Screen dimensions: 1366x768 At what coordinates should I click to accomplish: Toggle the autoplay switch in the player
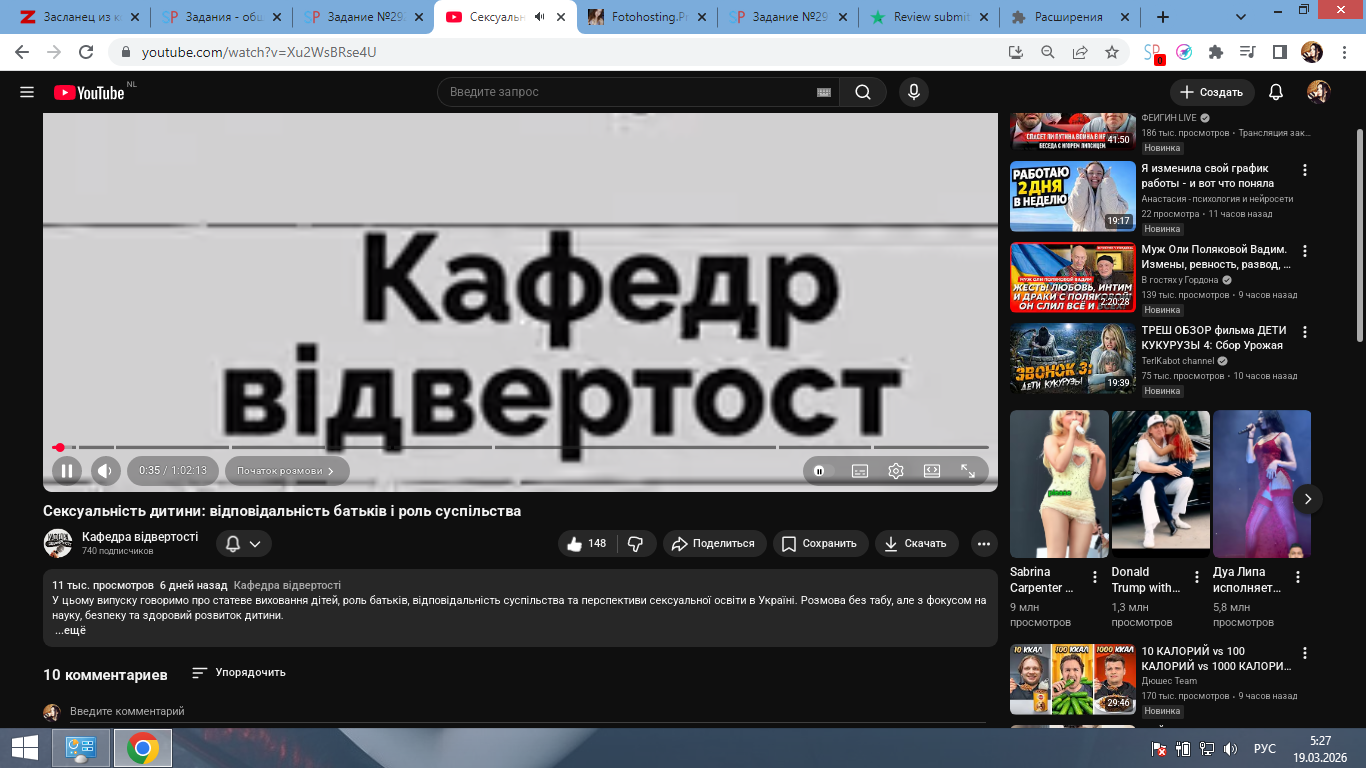click(x=822, y=471)
